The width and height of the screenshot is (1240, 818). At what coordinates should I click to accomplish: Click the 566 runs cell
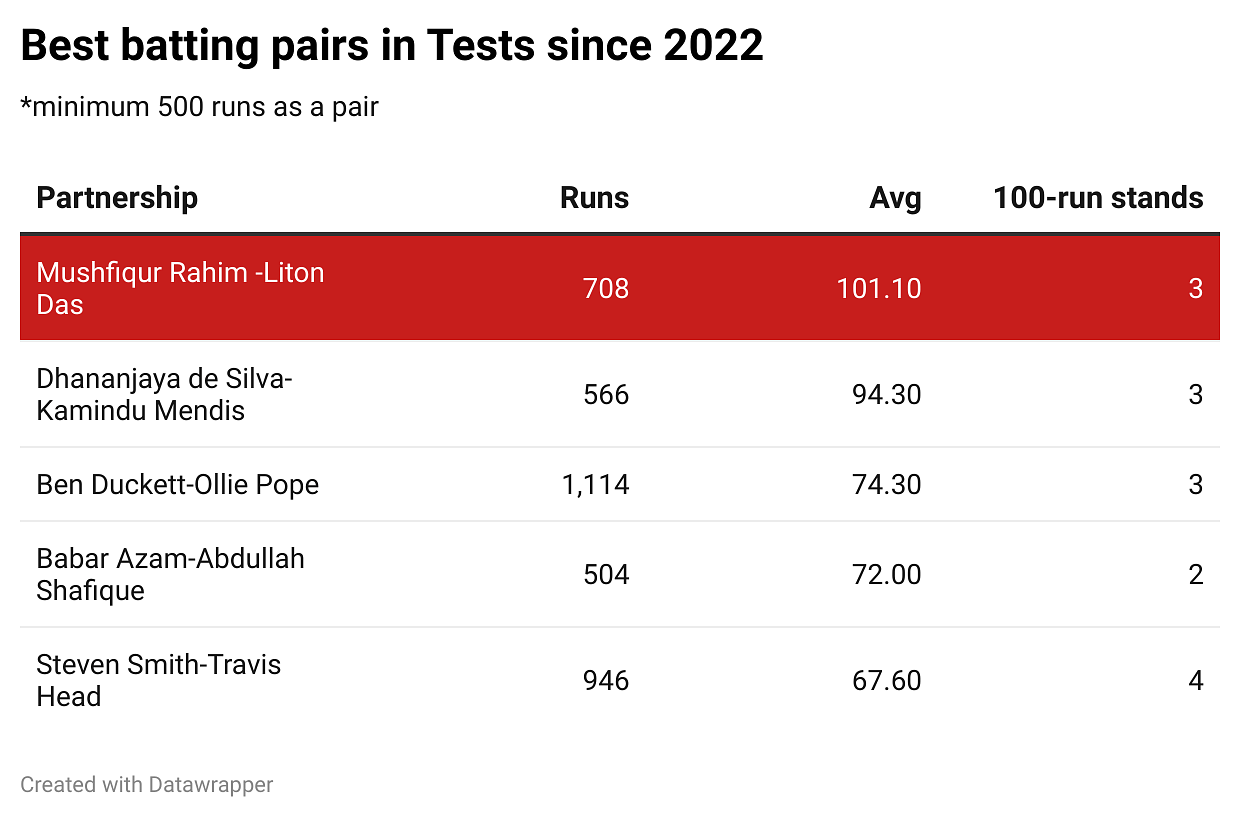pyautogui.click(x=606, y=395)
